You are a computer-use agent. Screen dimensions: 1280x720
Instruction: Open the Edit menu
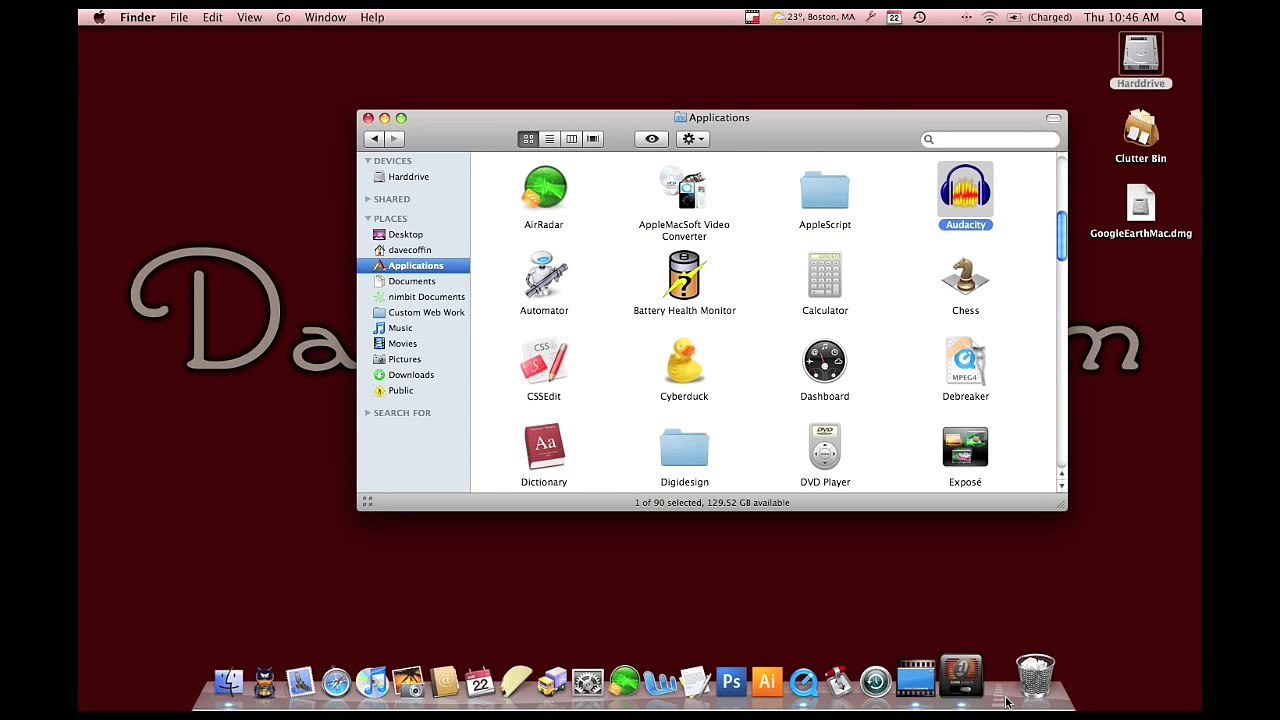coord(213,17)
